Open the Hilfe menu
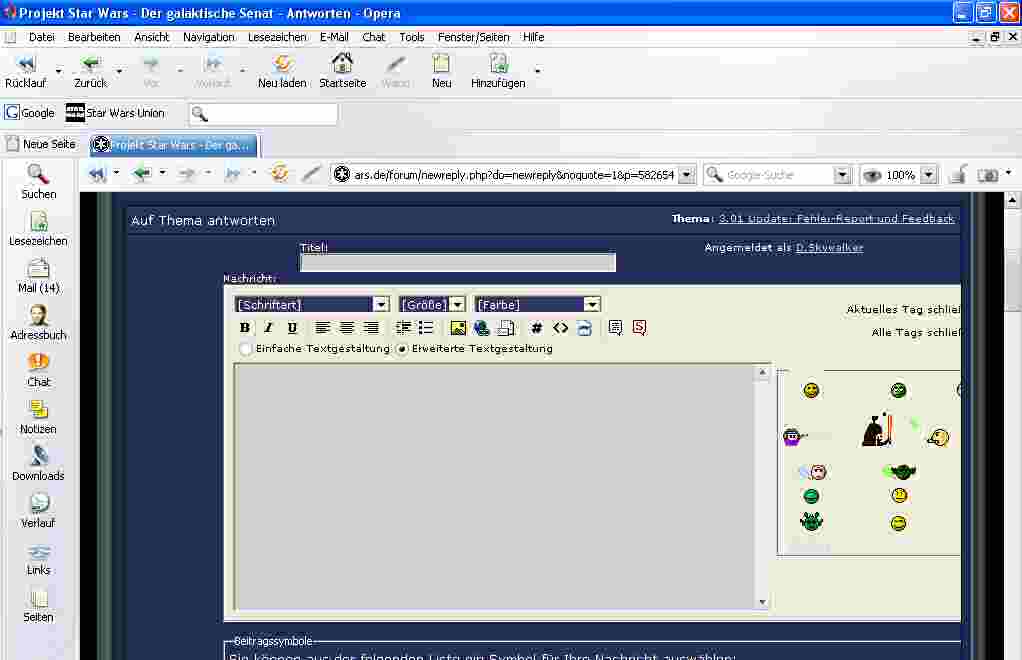1022x660 pixels. pyautogui.click(x=533, y=37)
